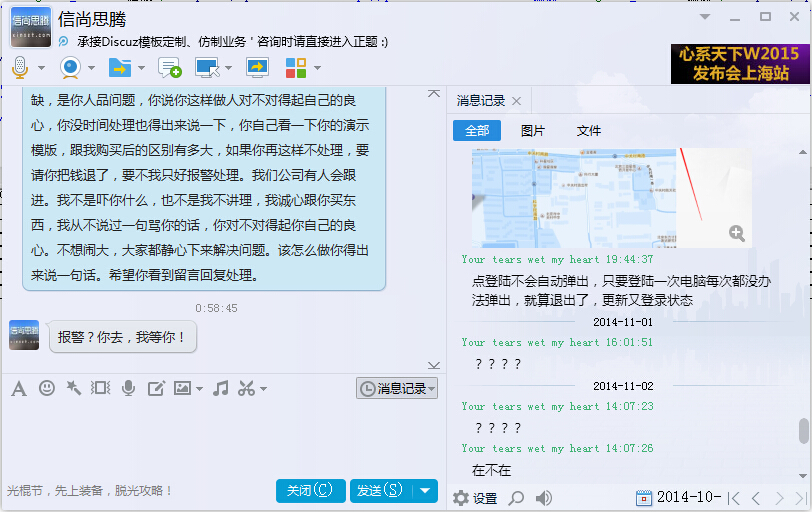Image resolution: width=812 pixels, height=512 pixels.
Task: Click sender avatar beside 报警 reply
Action: 24,335
